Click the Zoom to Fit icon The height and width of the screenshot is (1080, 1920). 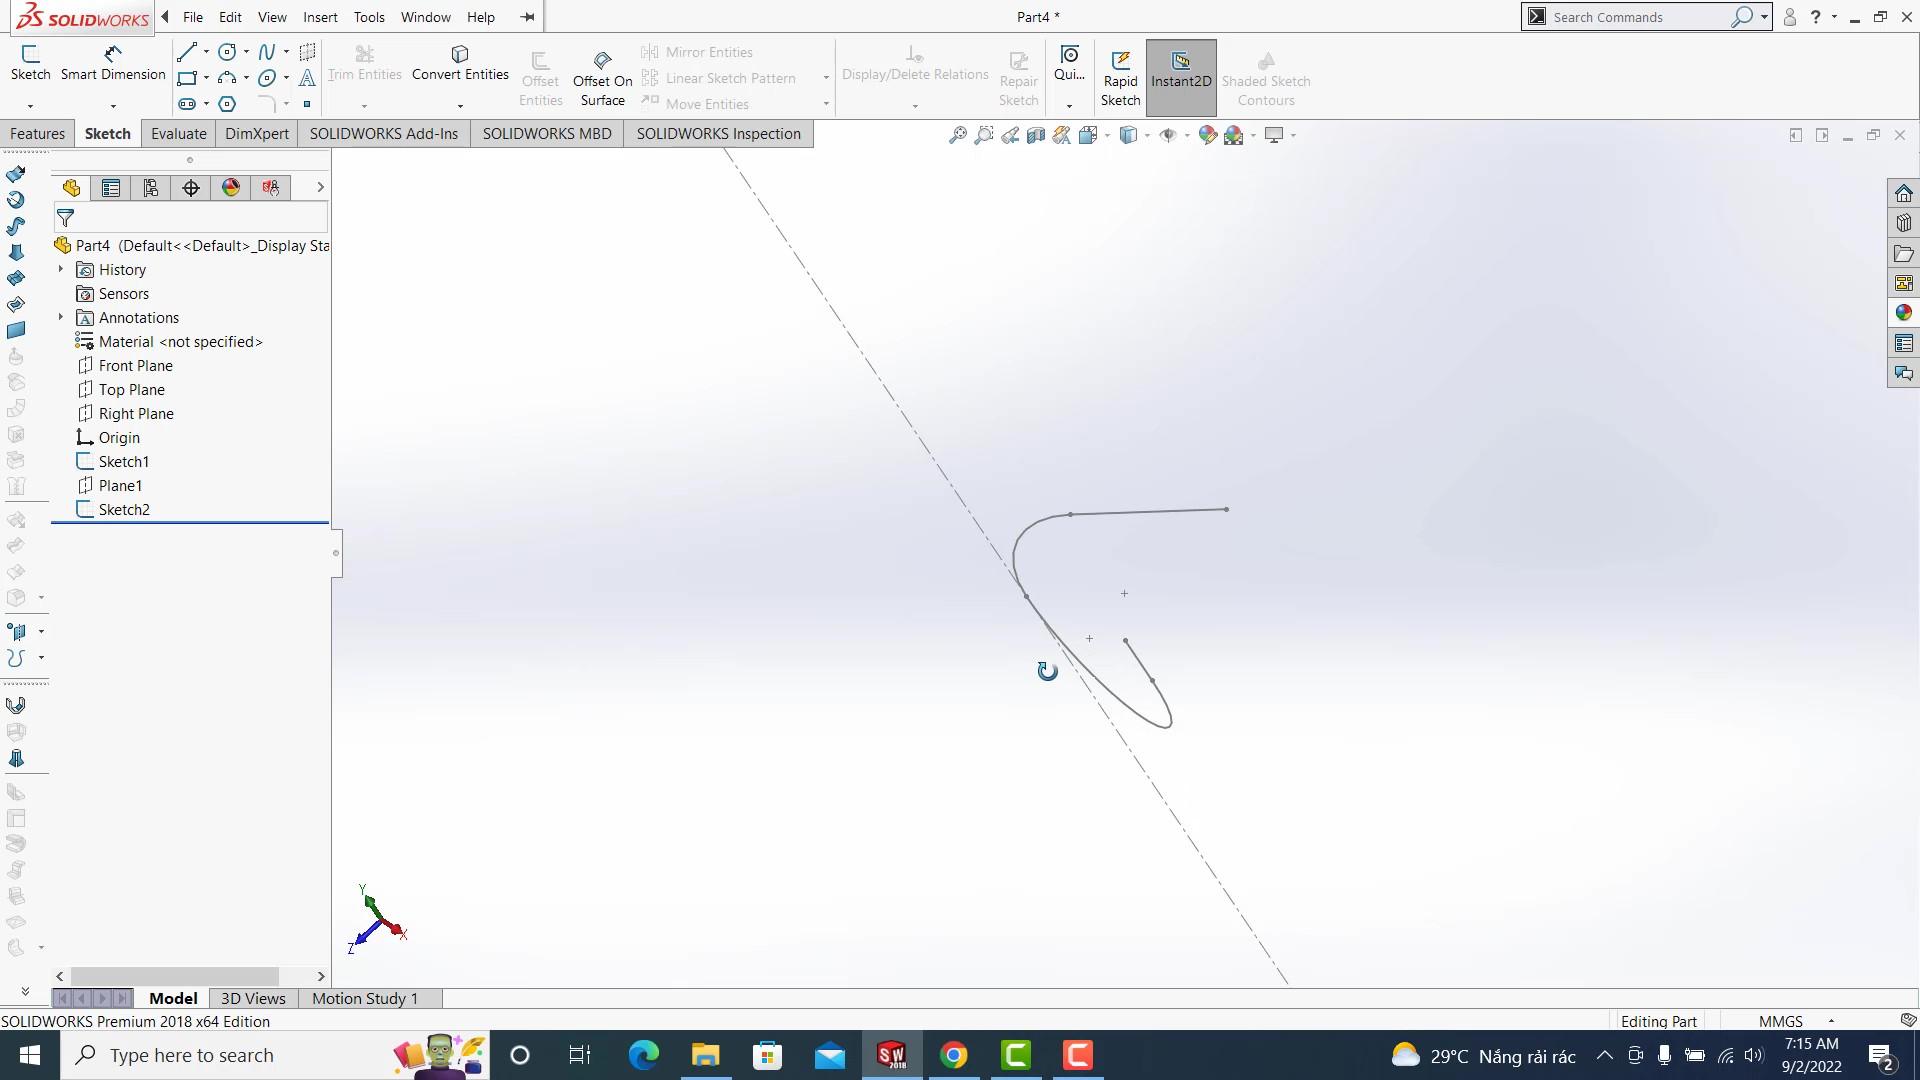[x=958, y=135]
